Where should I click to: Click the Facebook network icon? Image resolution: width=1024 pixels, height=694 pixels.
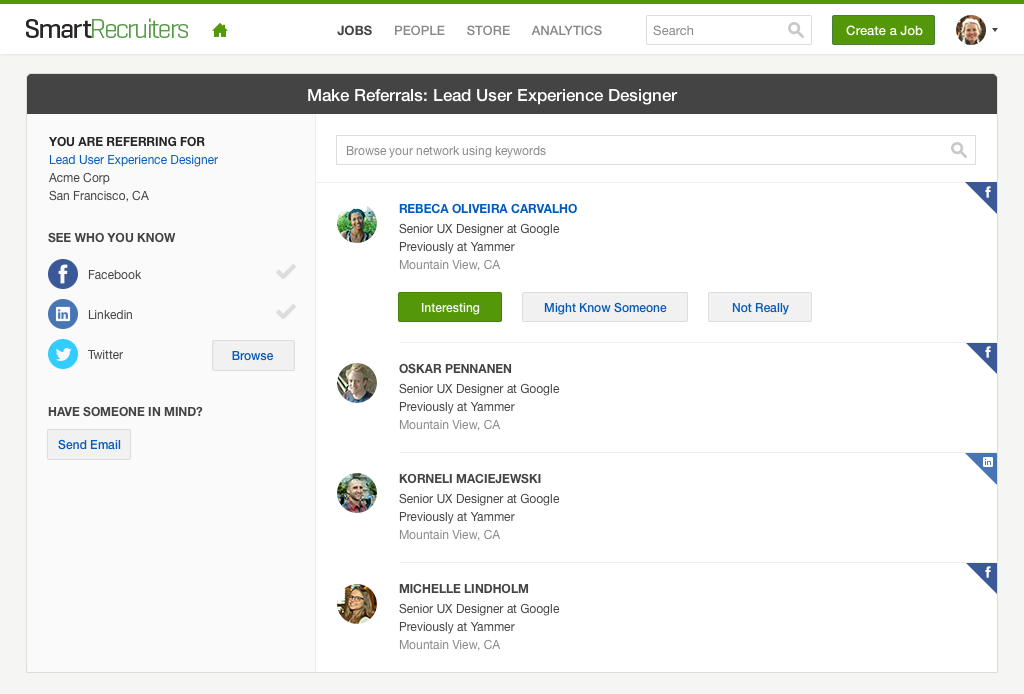coord(63,274)
